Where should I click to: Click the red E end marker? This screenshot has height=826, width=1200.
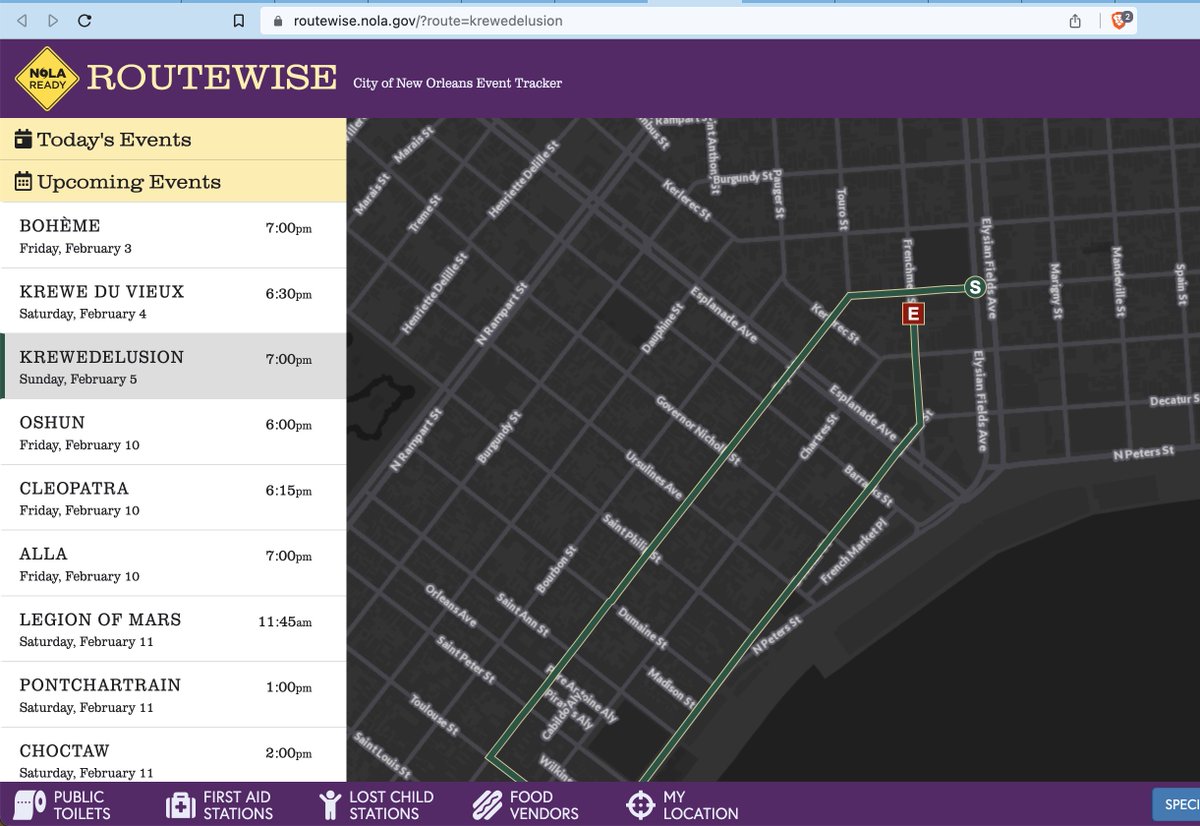[912, 314]
